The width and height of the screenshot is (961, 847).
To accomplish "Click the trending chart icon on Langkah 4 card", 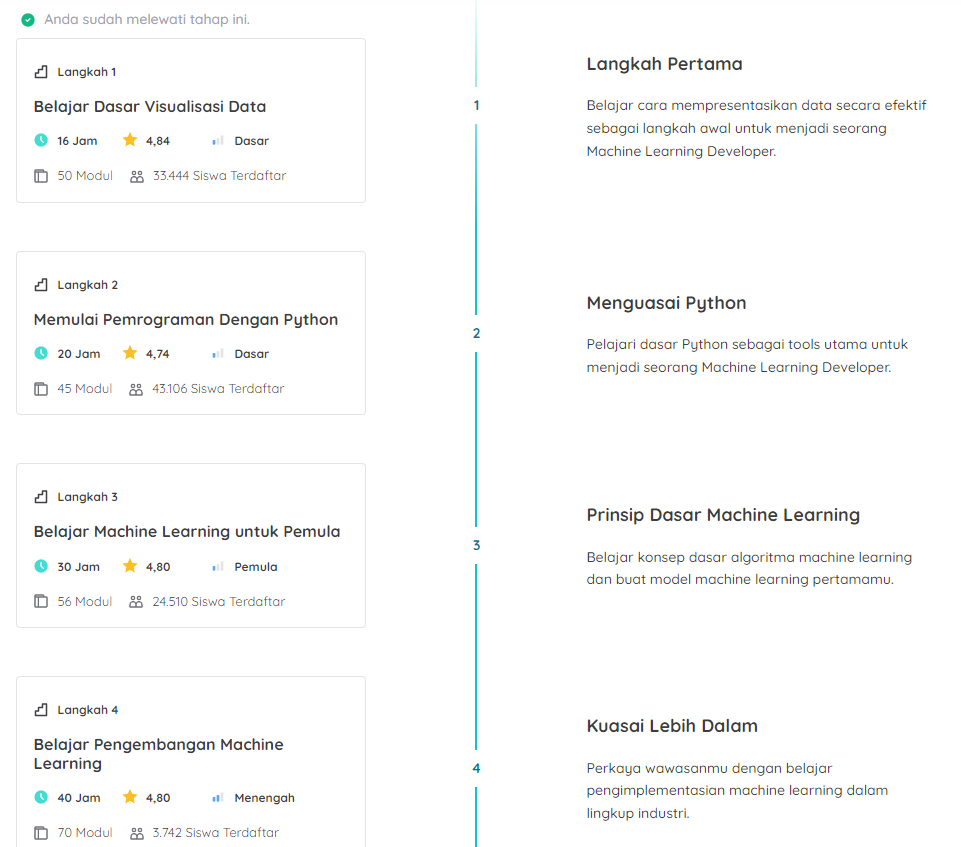I will click(x=39, y=709).
